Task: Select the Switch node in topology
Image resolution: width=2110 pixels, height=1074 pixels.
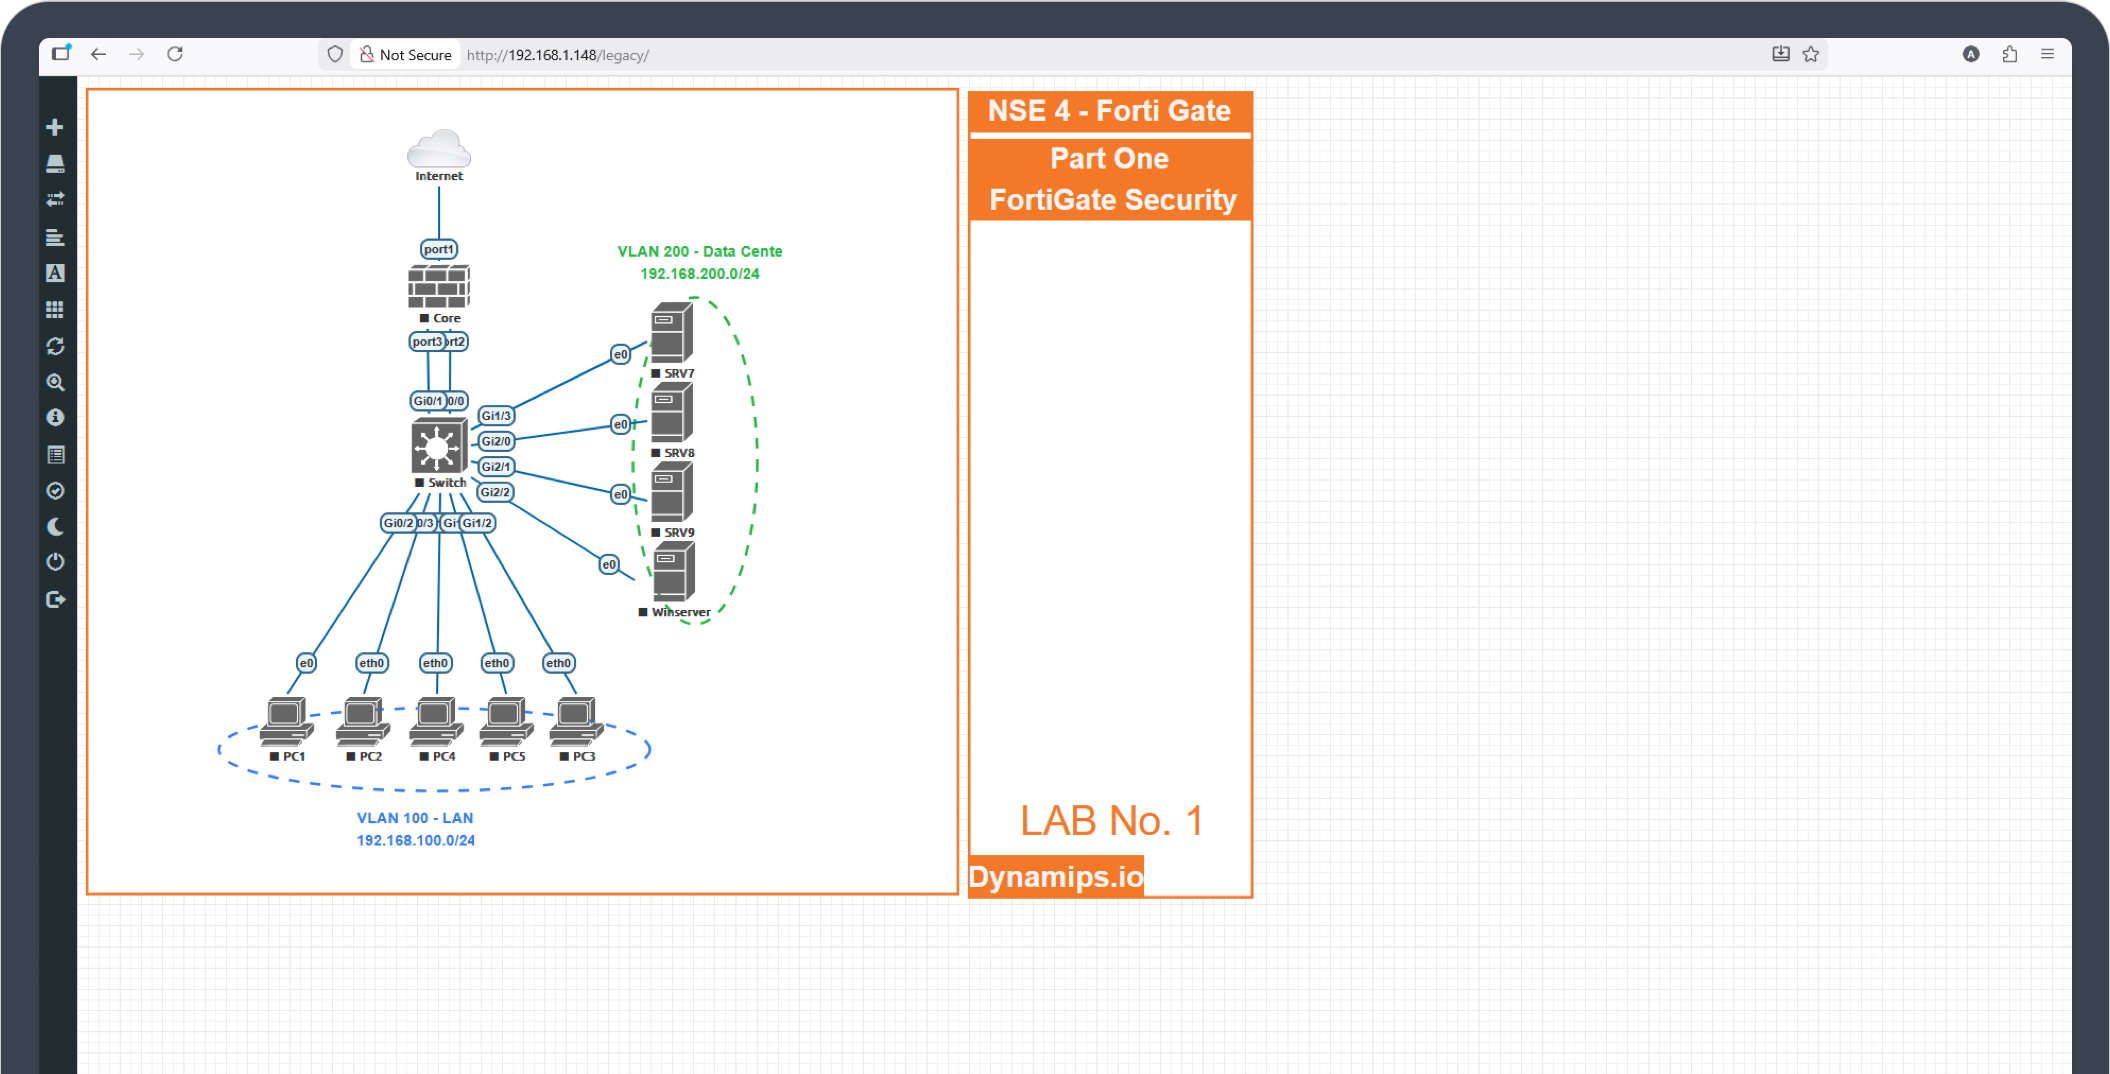Action: click(438, 446)
